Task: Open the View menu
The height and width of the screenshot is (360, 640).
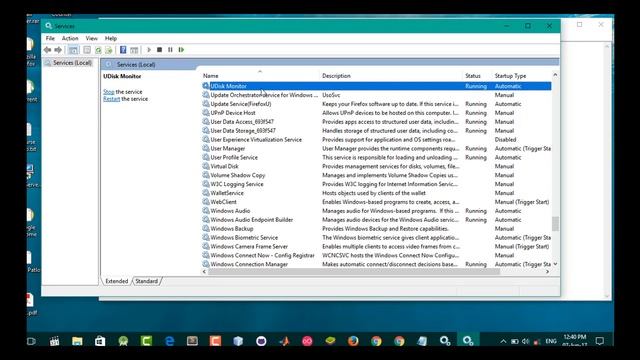Action: (91, 38)
